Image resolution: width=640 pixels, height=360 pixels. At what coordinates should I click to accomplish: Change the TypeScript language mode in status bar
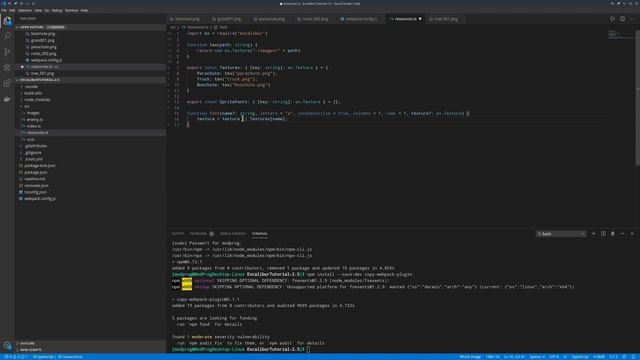click(580, 357)
